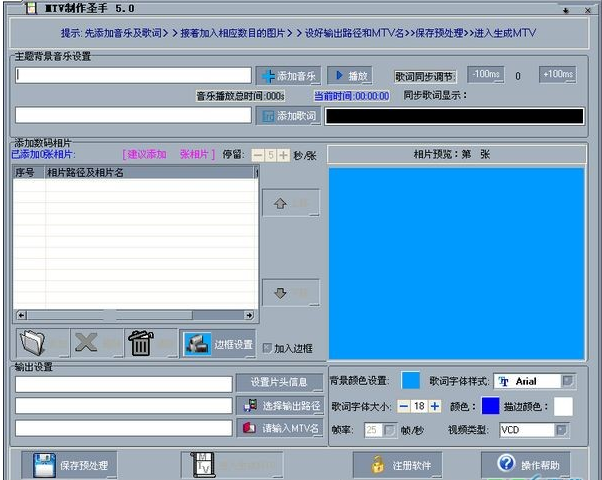Open the blue lyric 颜色 color swatch
This screenshot has width=602, height=480.
coord(490,406)
